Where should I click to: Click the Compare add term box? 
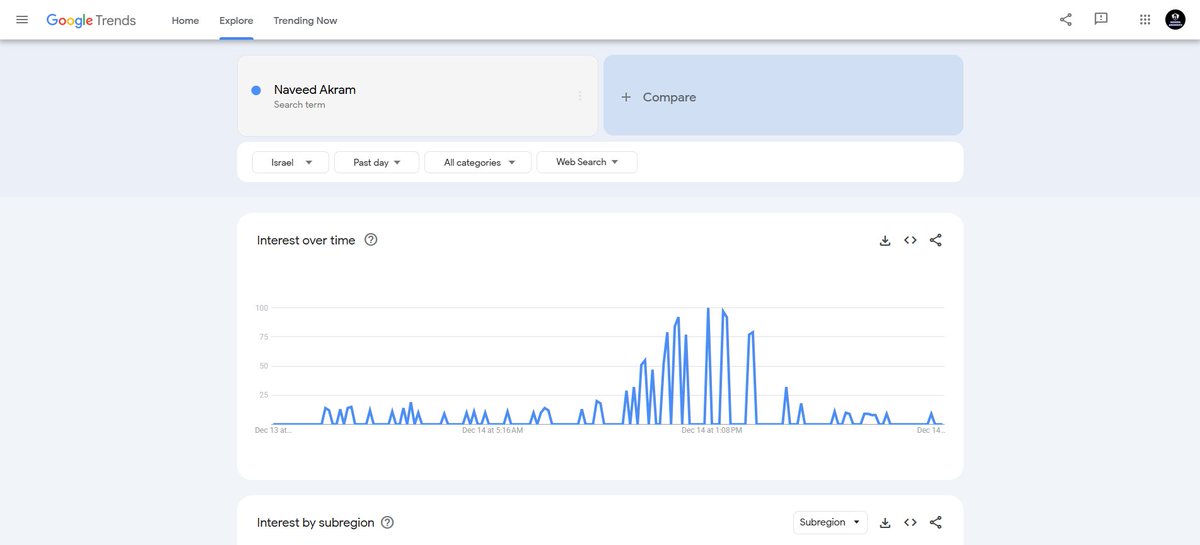(x=783, y=95)
